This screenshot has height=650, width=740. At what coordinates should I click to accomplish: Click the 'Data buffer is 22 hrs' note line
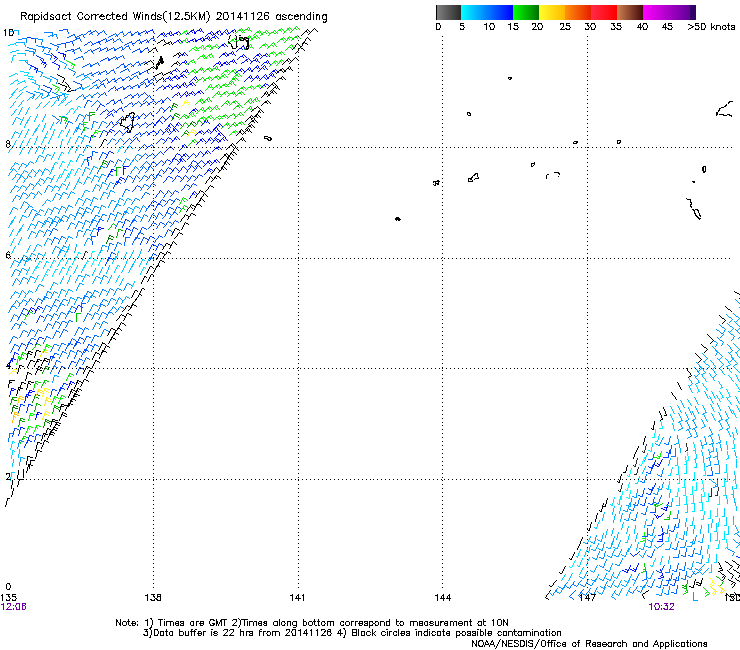[352, 633]
